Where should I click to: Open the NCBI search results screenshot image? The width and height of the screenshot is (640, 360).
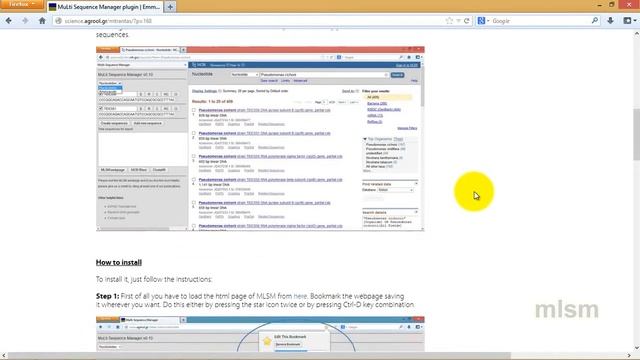pos(260,139)
